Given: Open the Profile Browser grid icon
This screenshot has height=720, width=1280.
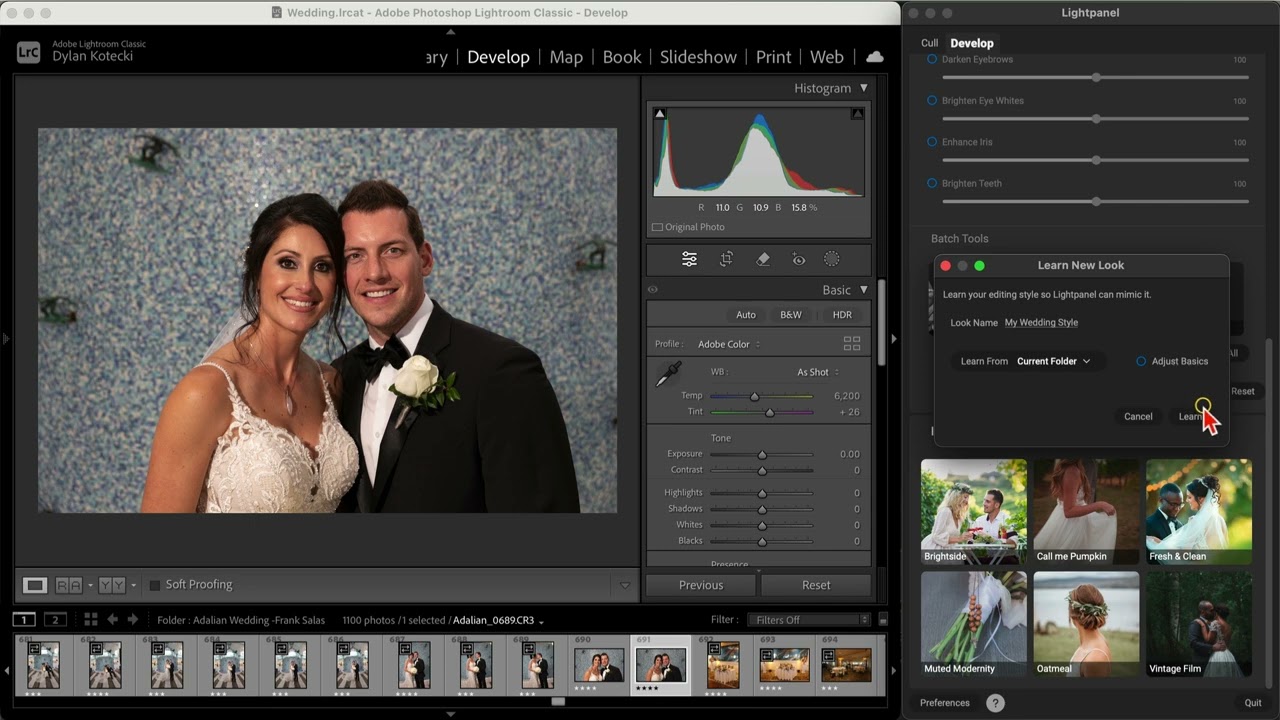Looking at the screenshot, I should tap(852, 343).
